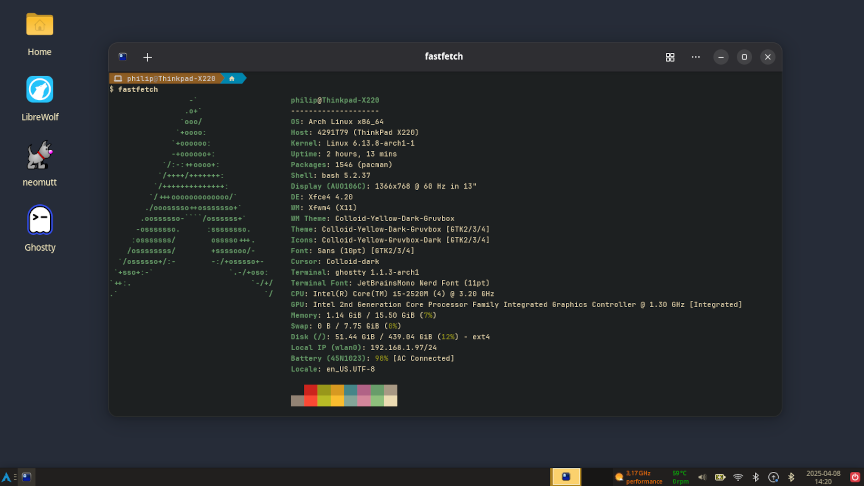Launch Ghostty from the desktop icon
Viewport: 864px width, 486px height.
click(40, 229)
